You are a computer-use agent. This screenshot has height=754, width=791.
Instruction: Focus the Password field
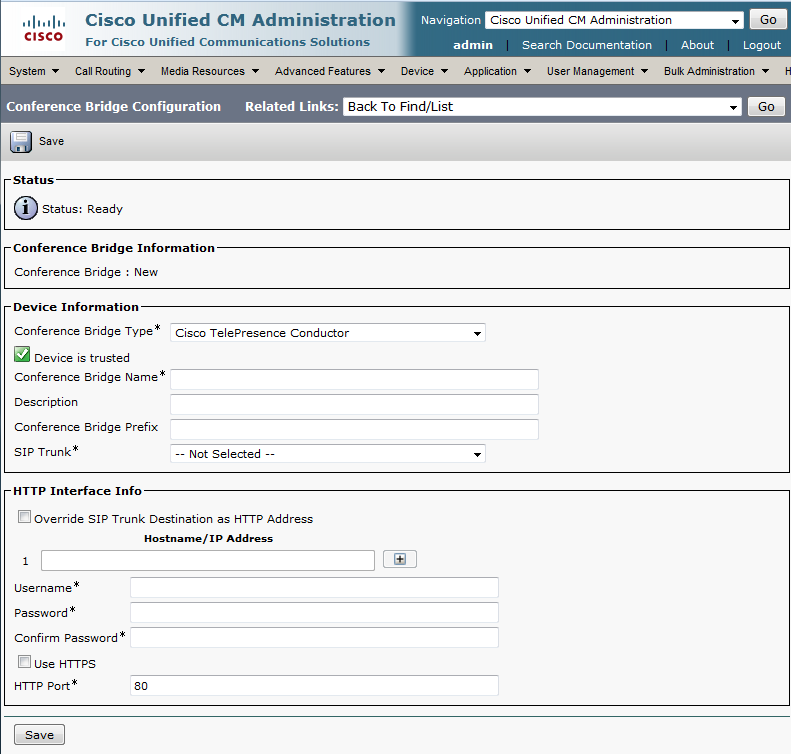click(x=314, y=612)
